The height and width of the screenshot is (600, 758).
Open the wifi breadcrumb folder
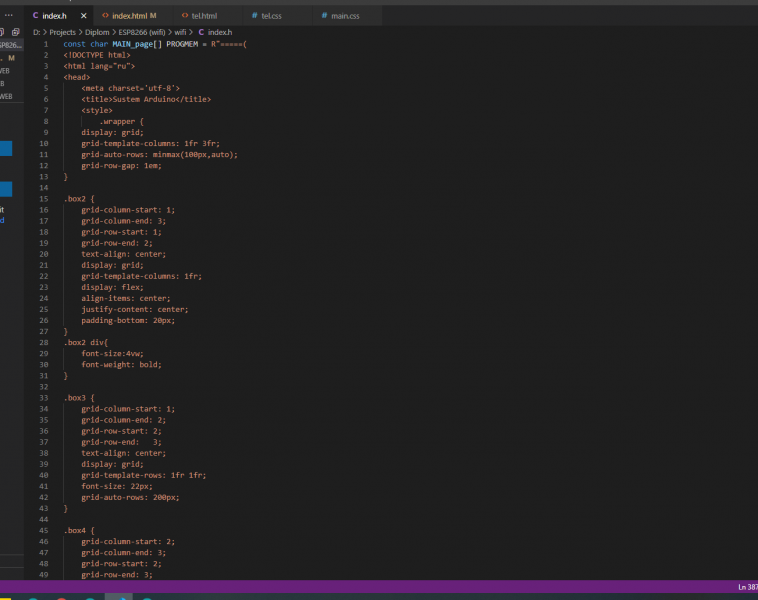coord(180,32)
